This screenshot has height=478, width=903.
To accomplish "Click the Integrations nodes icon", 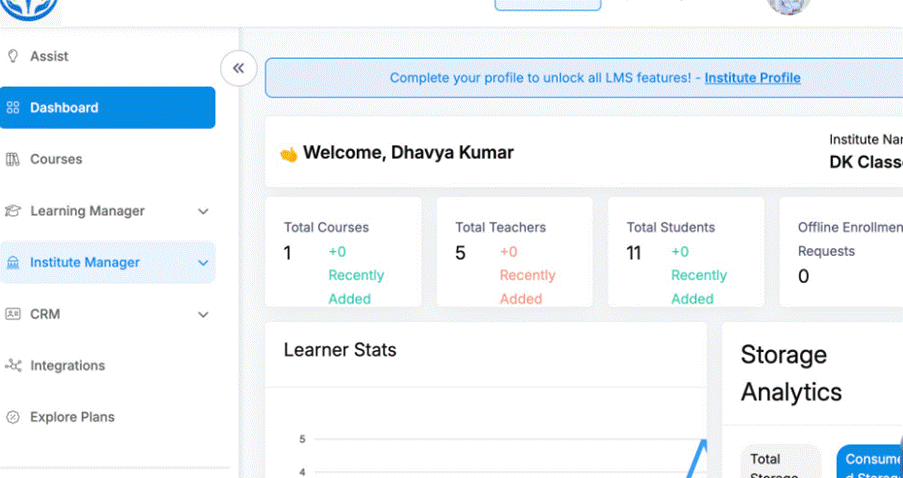I will (x=13, y=366).
